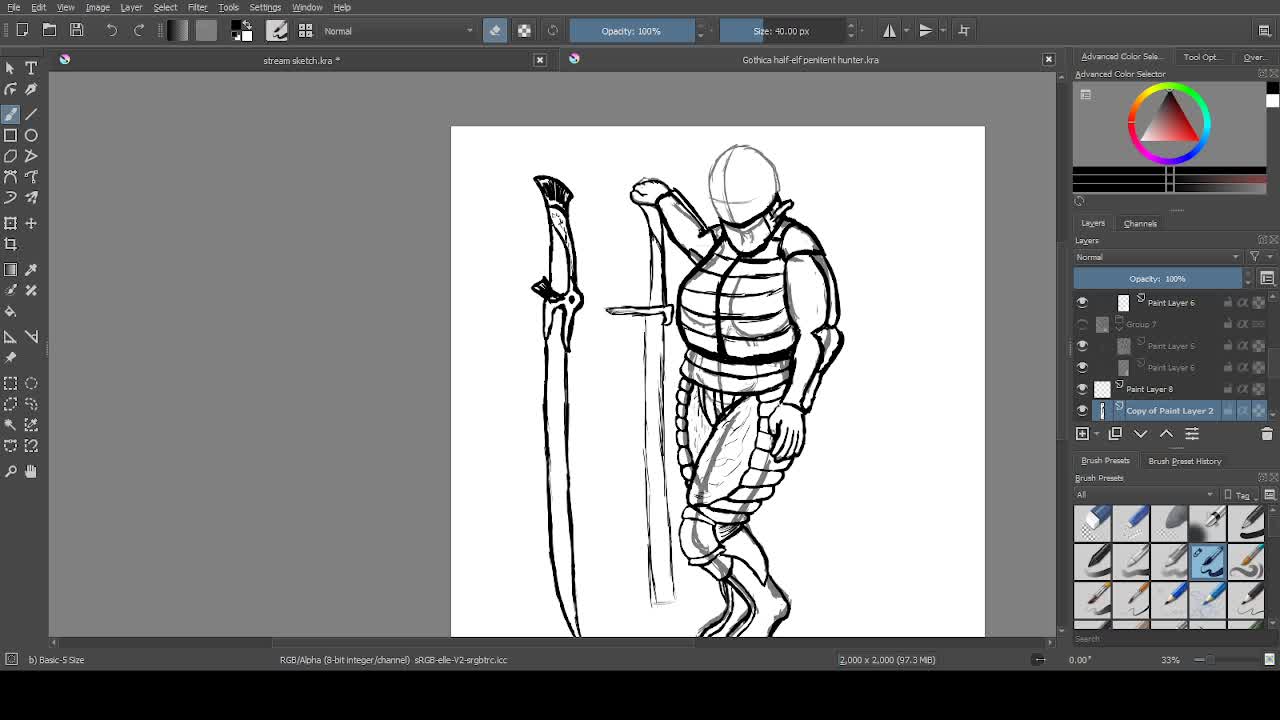This screenshot has width=1280, height=720.
Task: Hide Copy of Paint Layer 2
Action: [x=1082, y=411]
